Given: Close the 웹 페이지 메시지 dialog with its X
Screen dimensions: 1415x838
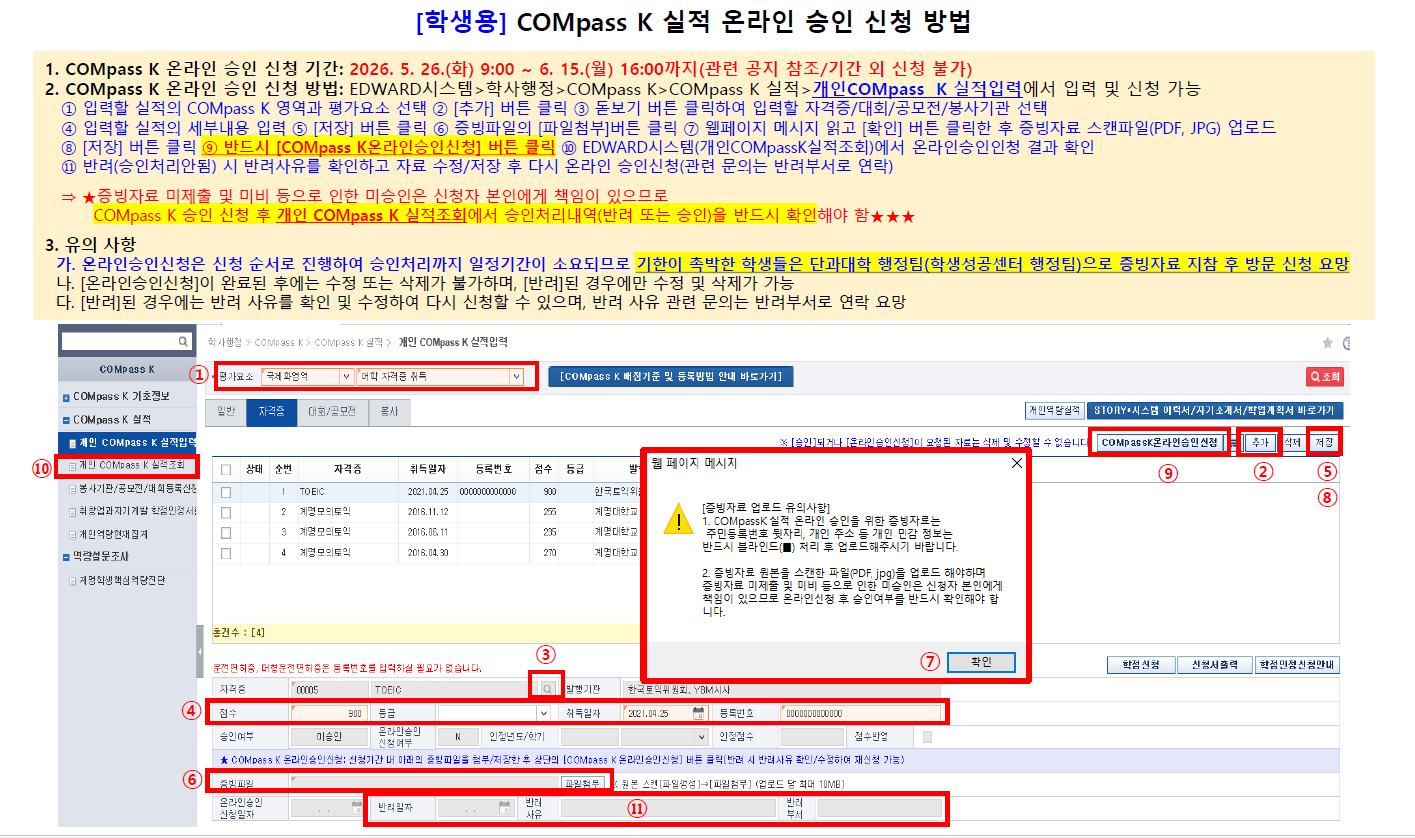Looking at the screenshot, I should (x=1016, y=463).
